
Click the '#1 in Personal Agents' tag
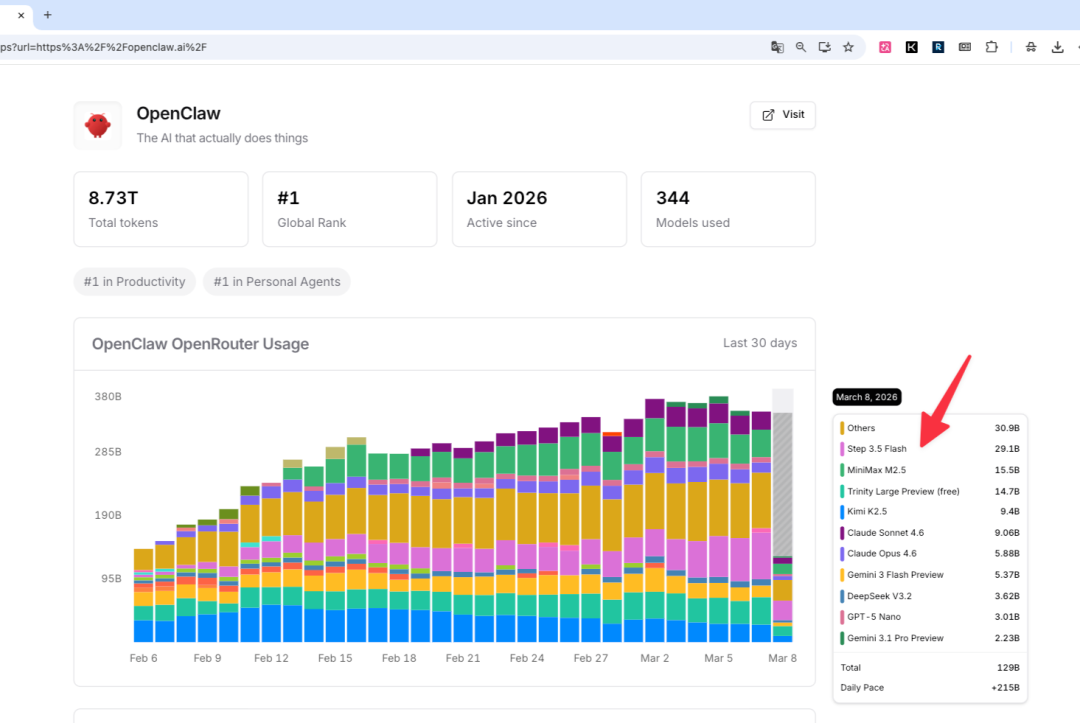tap(277, 282)
